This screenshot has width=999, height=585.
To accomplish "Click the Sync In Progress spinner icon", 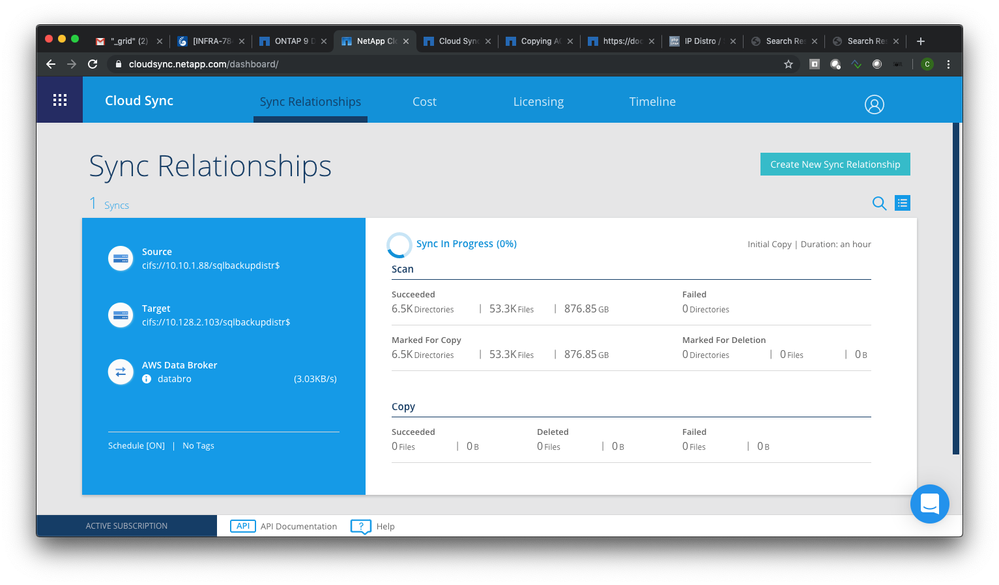I will tap(399, 245).
